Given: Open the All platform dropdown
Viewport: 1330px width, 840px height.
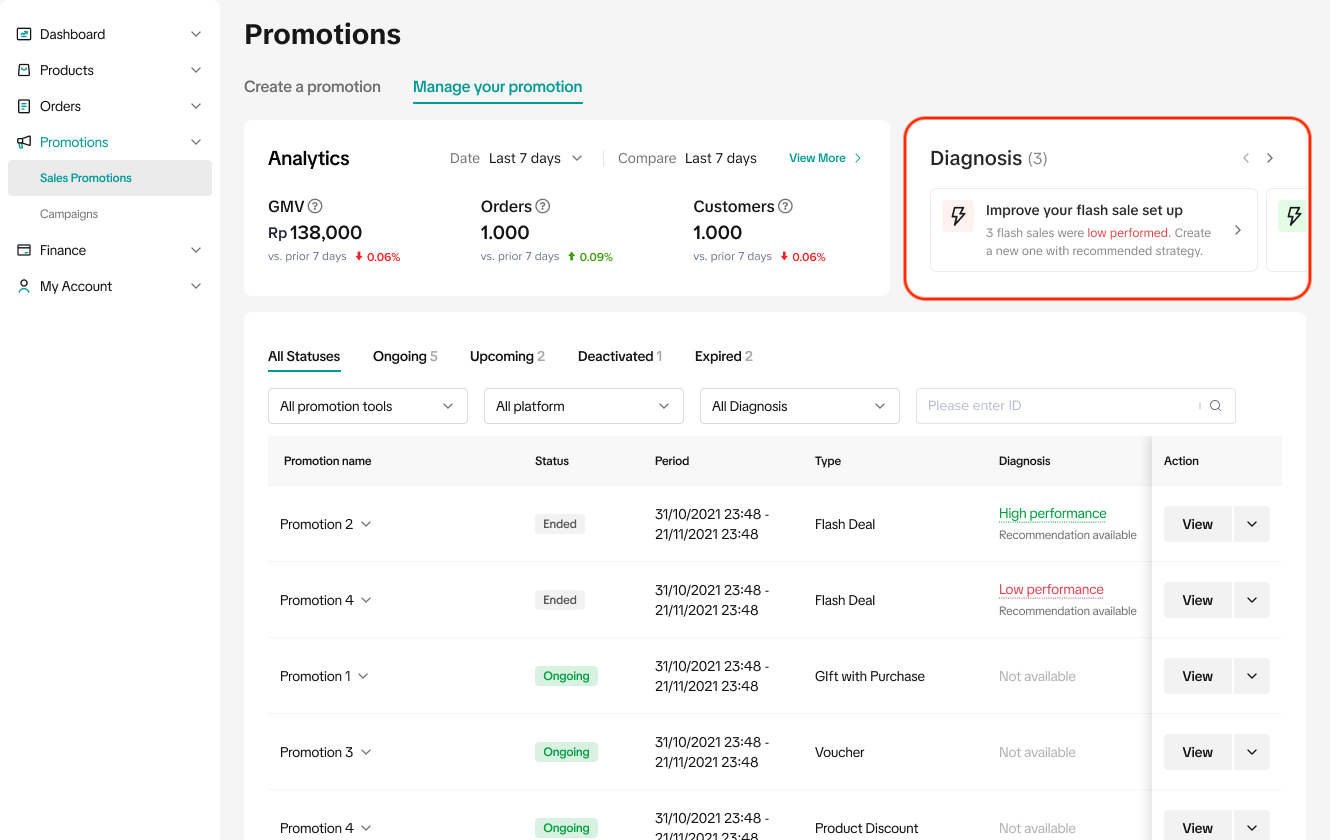Looking at the screenshot, I should 583,406.
